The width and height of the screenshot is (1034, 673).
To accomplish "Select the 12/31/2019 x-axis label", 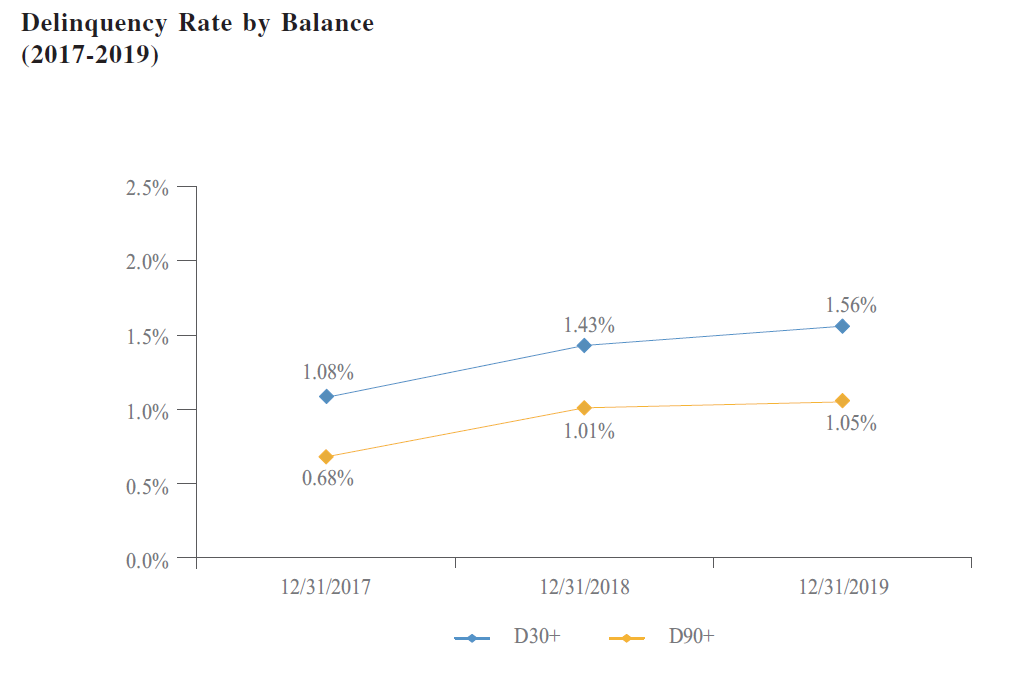I will tap(843, 587).
